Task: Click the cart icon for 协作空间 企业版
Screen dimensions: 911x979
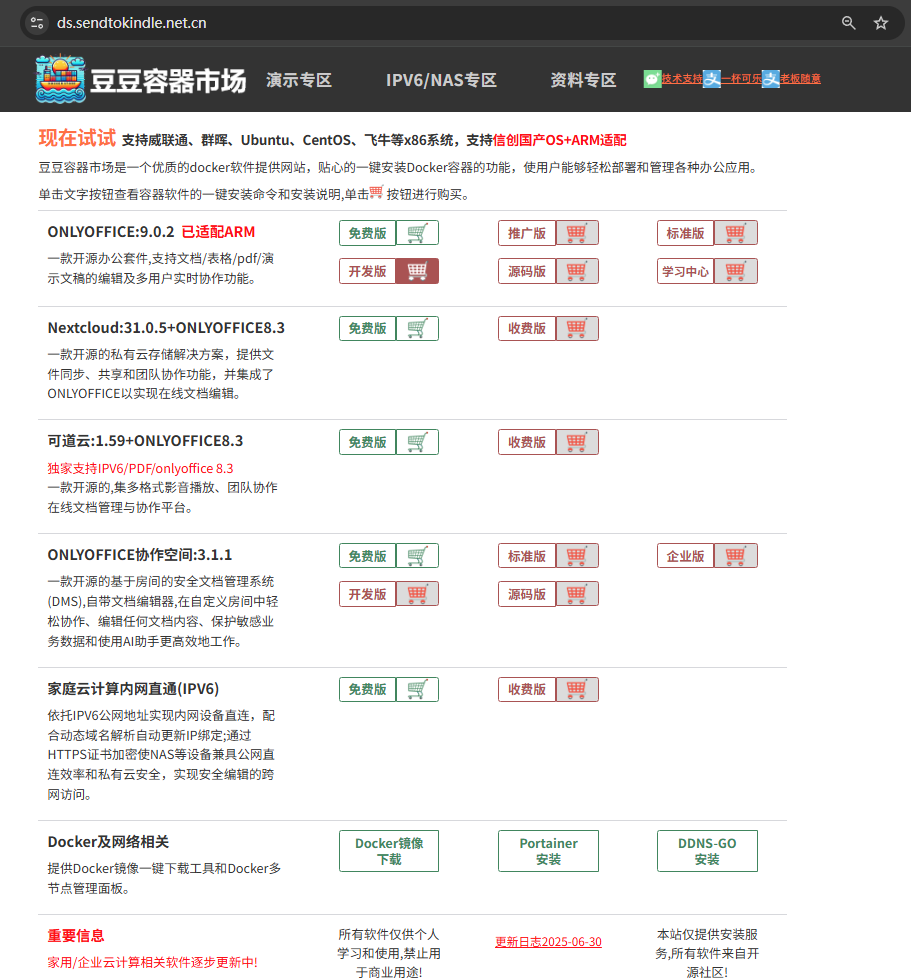Action: 736,556
